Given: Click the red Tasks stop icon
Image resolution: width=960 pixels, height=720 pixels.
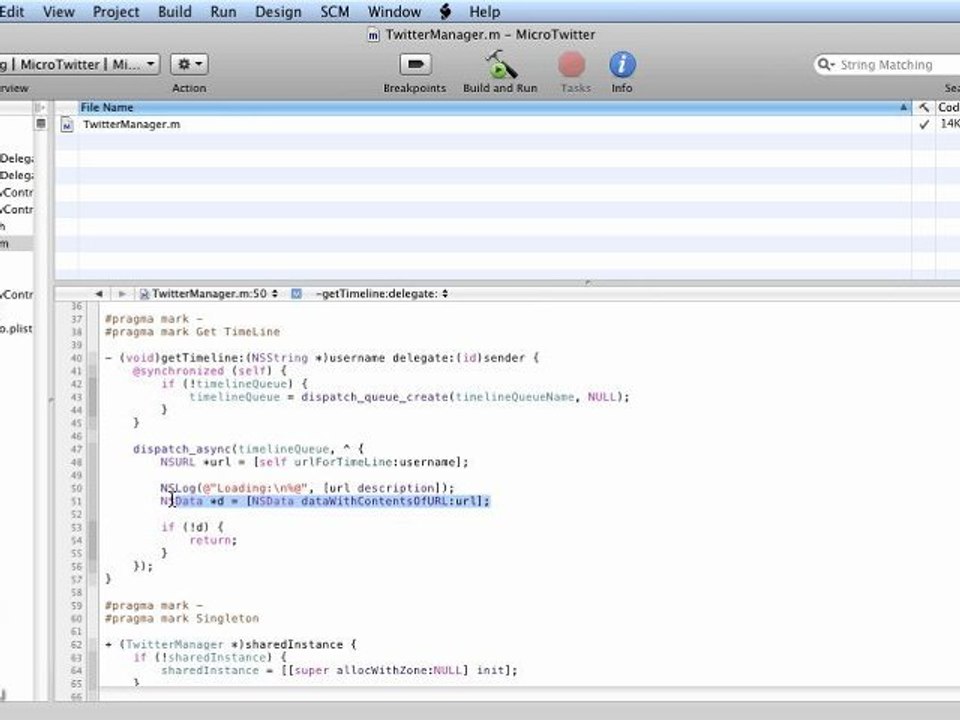Looking at the screenshot, I should 572,64.
